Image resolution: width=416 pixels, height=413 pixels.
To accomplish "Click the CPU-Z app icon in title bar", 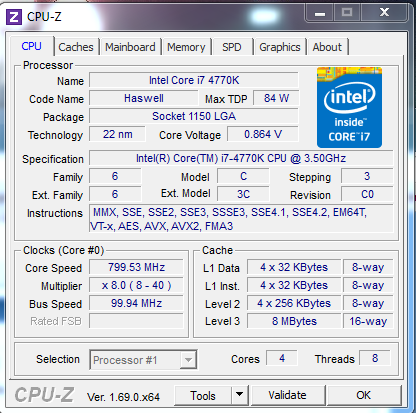I will click(x=14, y=17).
